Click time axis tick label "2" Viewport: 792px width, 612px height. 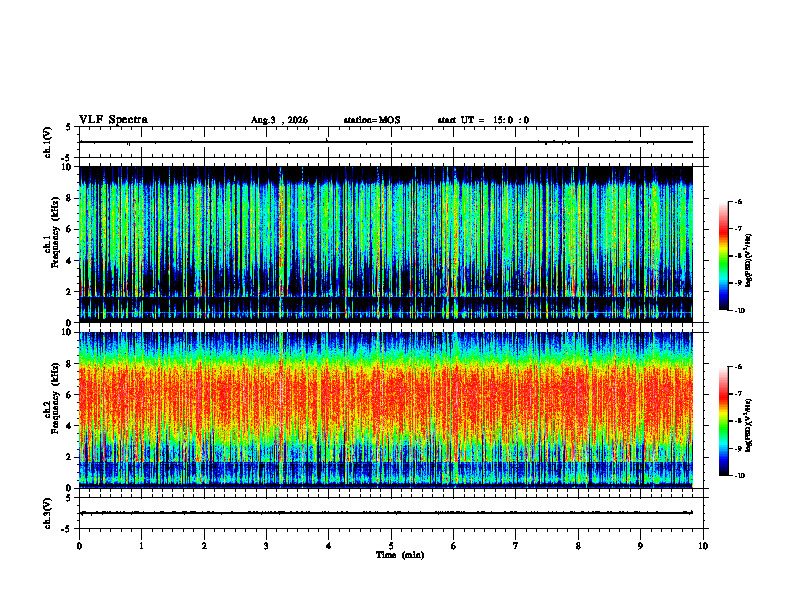tap(204, 546)
